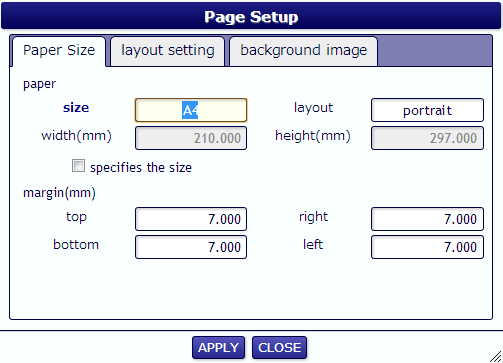Viewport: 503px width, 363px height.
Task: Click the 'margin(mm)' section label
Action: pyautogui.click(x=59, y=193)
